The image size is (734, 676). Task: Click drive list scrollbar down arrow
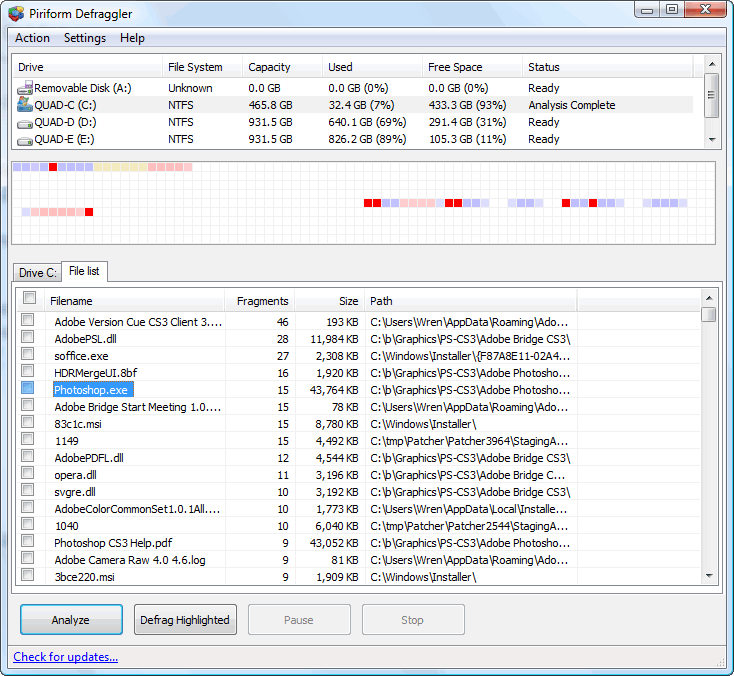coord(712,140)
